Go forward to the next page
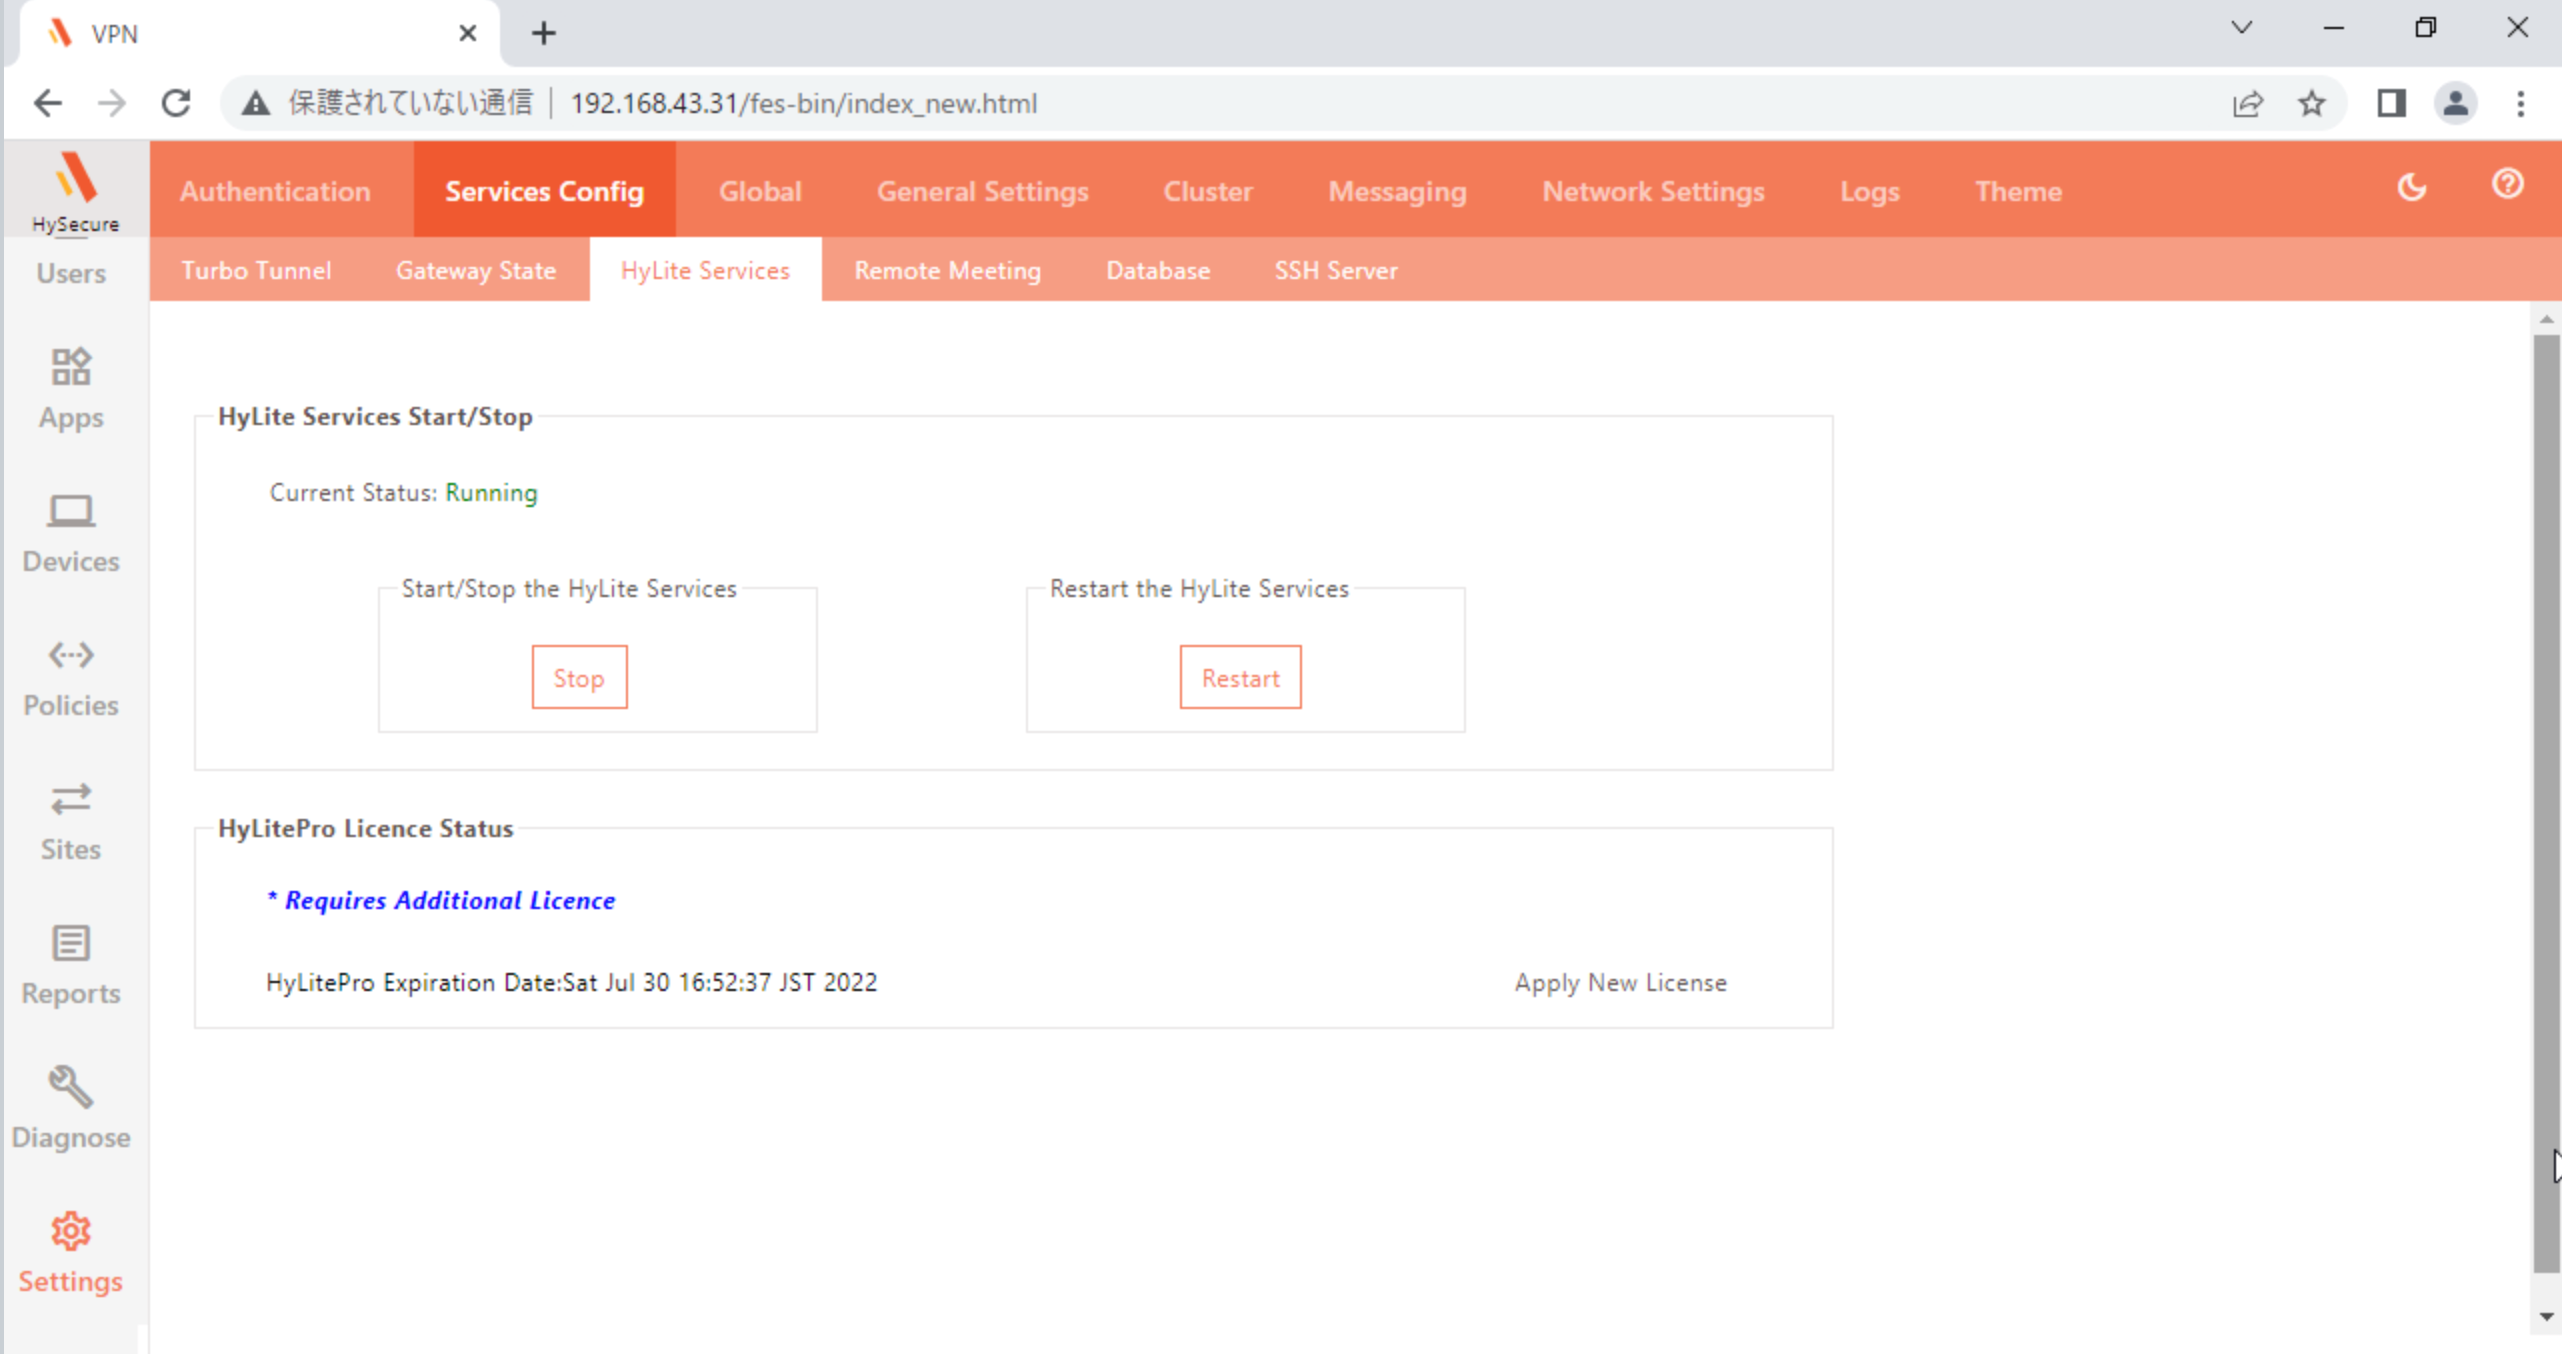Image resolution: width=2562 pixels, height=1354 pixels. pos(112,103)
